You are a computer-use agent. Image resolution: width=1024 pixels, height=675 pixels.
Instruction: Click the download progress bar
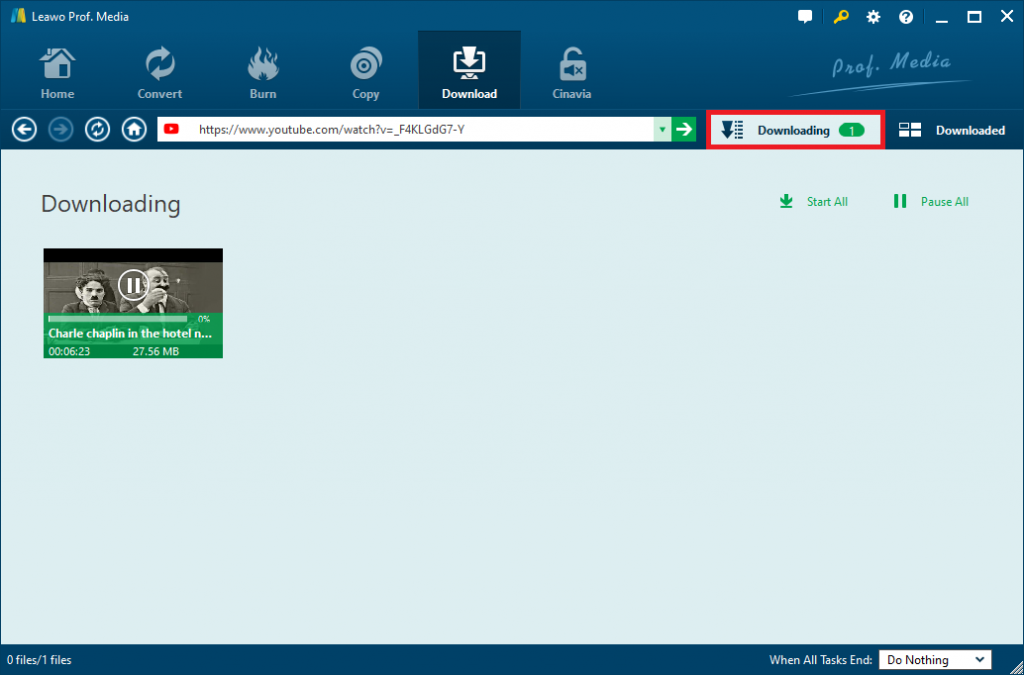[118, 319]
